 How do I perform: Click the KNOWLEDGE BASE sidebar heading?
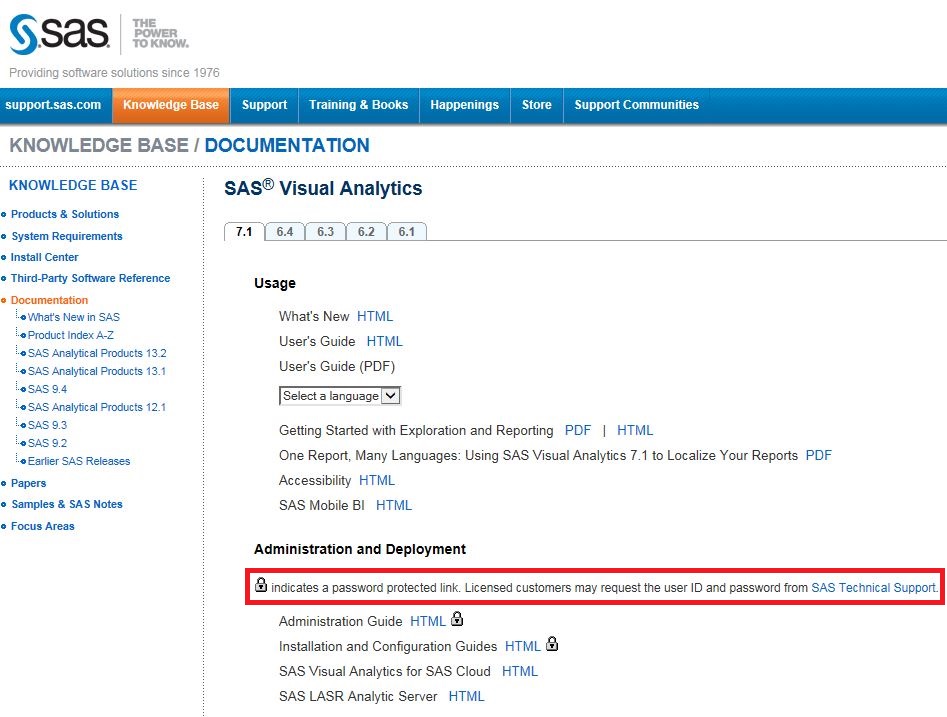(73, 185)
